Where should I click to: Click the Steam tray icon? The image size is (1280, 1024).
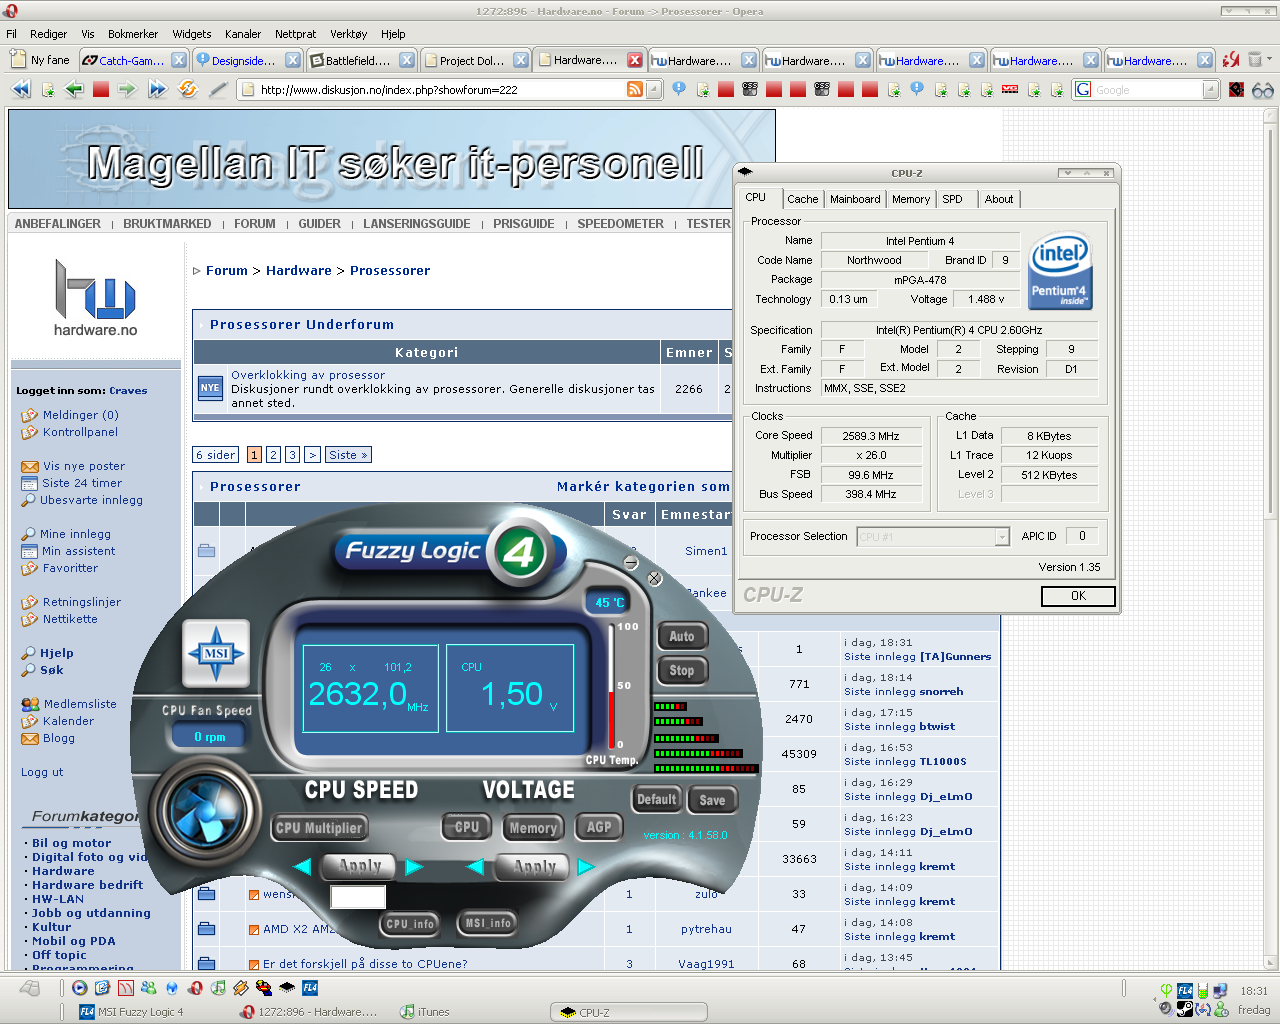[1185, 1009]
